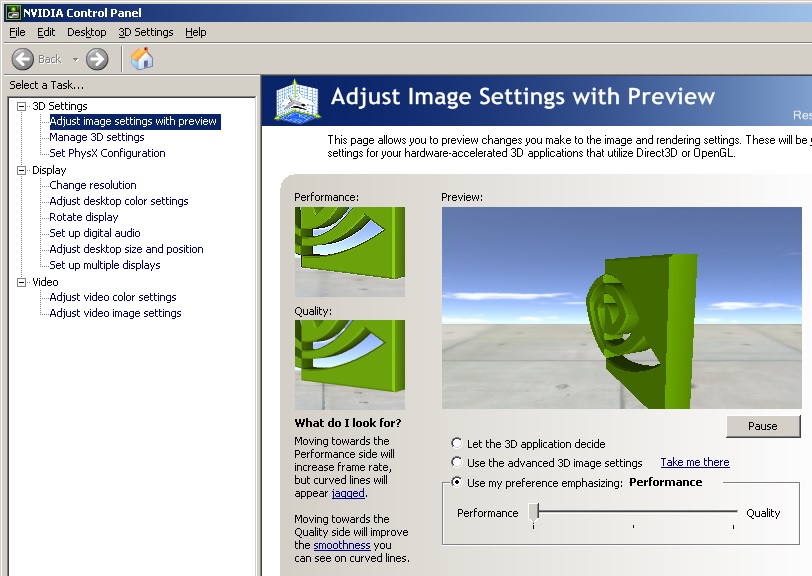Click the NVIDIA title bar icon
812x576 pixels.
[x=13, y=13]
